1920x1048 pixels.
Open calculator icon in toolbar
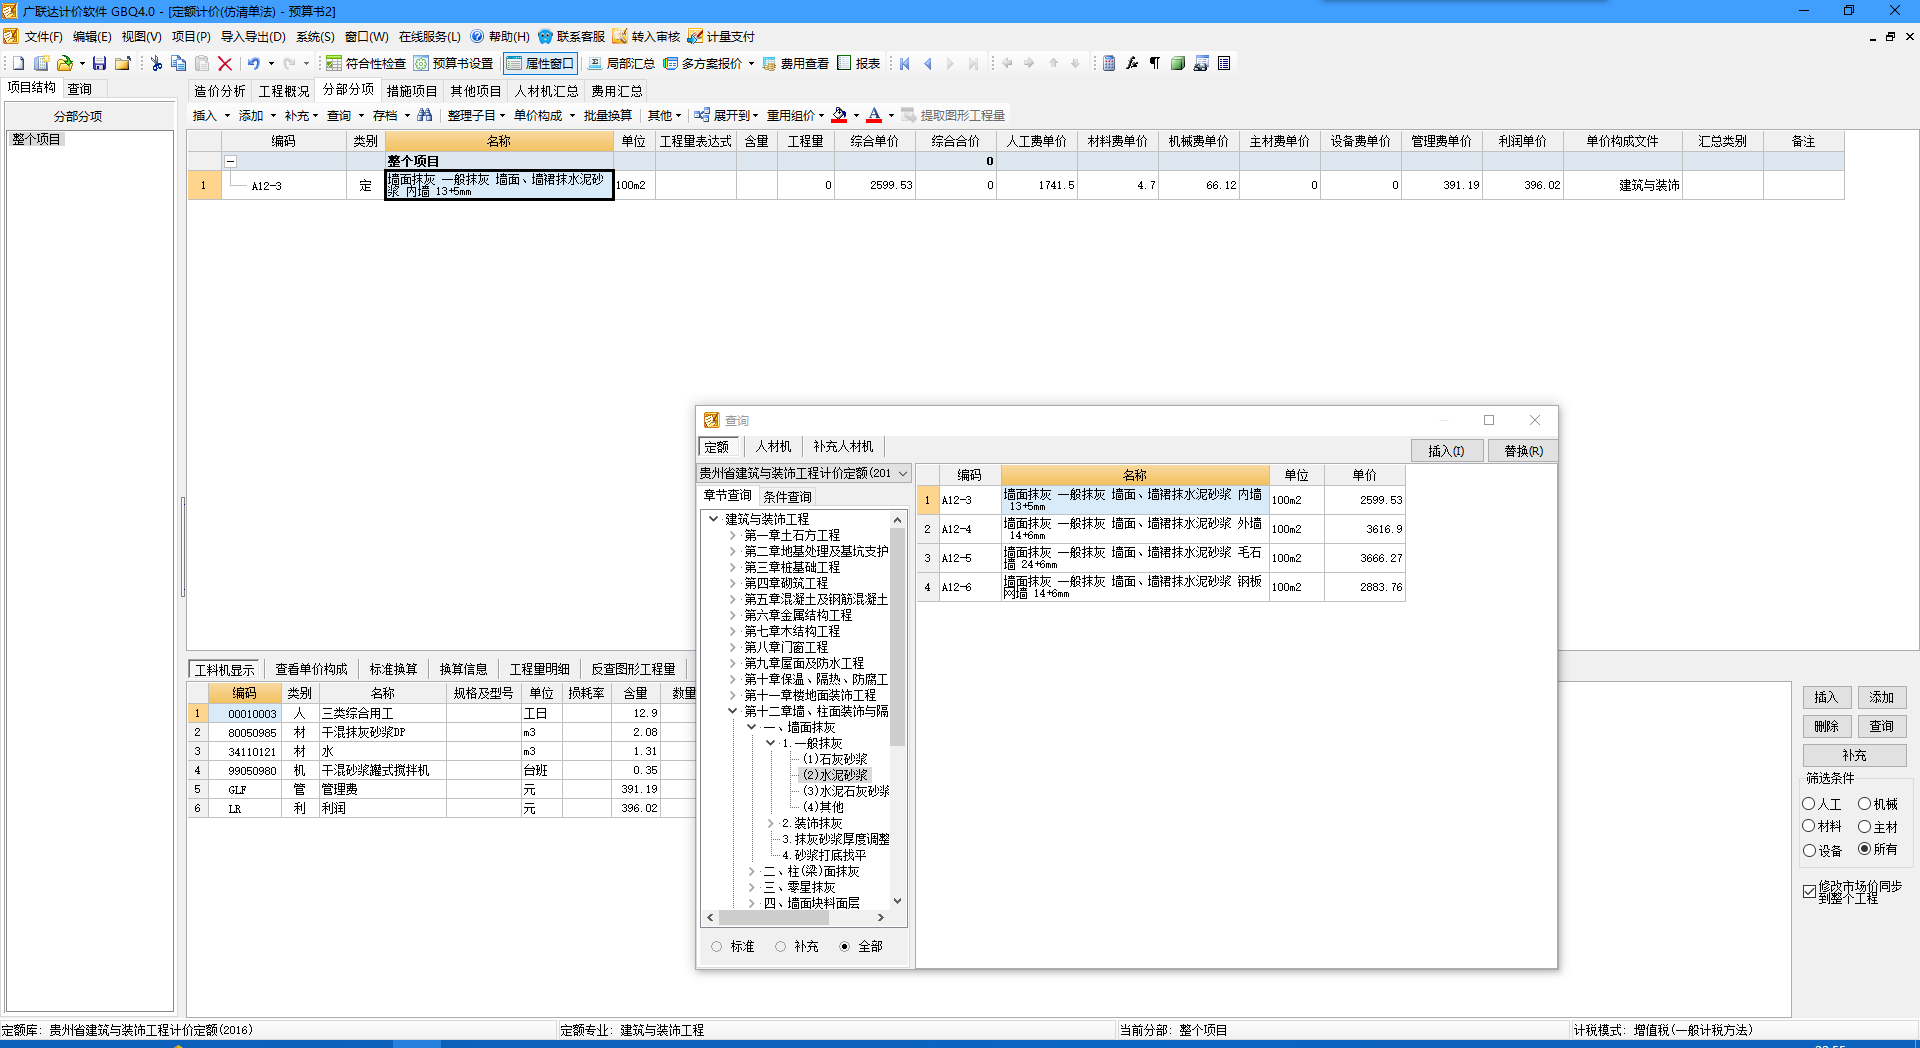click(1109, 64)
